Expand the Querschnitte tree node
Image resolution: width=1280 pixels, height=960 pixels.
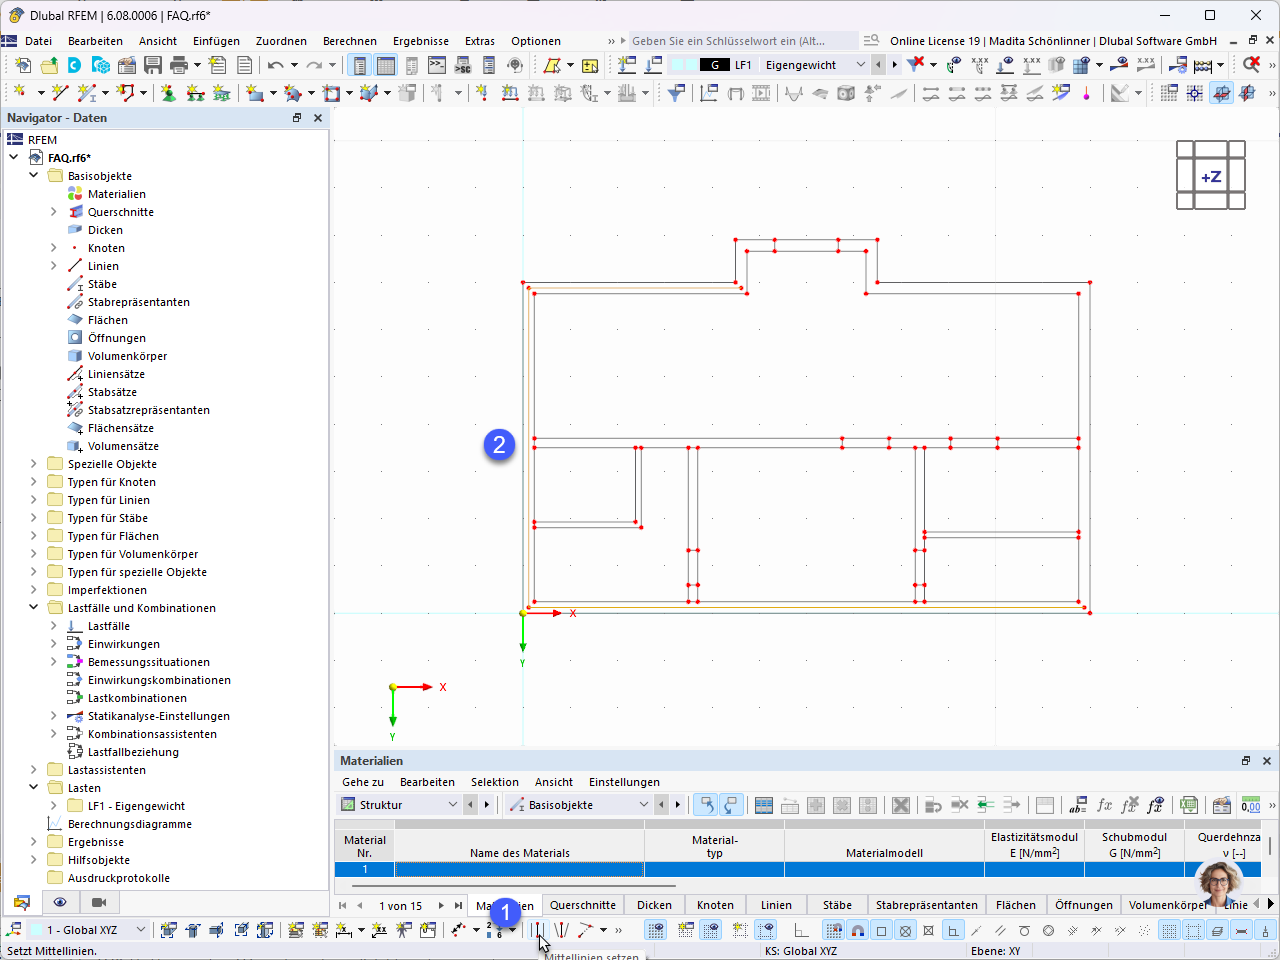[x=54, y=212]
